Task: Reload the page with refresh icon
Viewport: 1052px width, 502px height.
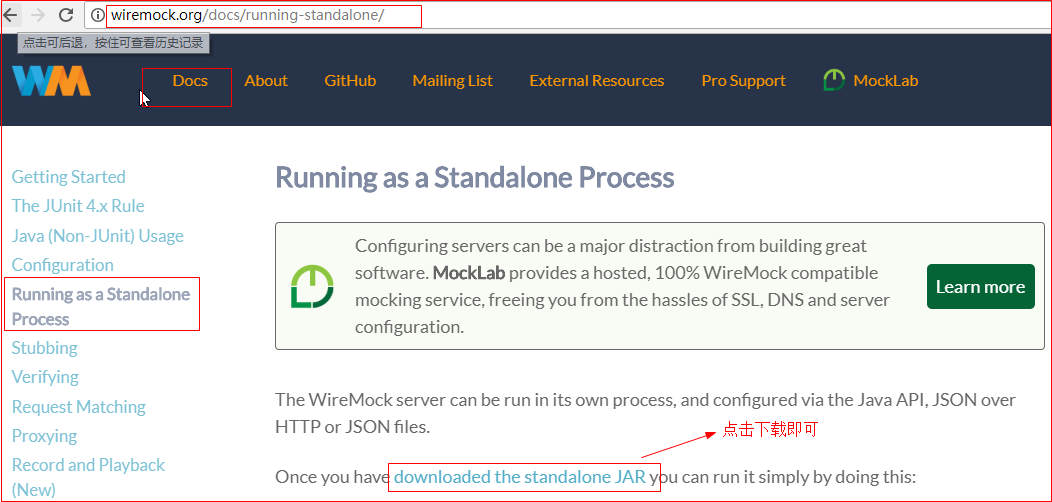Action: (x=66, y=14)
